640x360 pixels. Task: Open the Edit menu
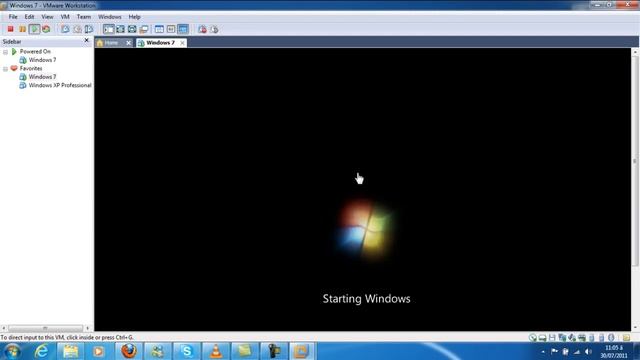click(x=29, y=17)
